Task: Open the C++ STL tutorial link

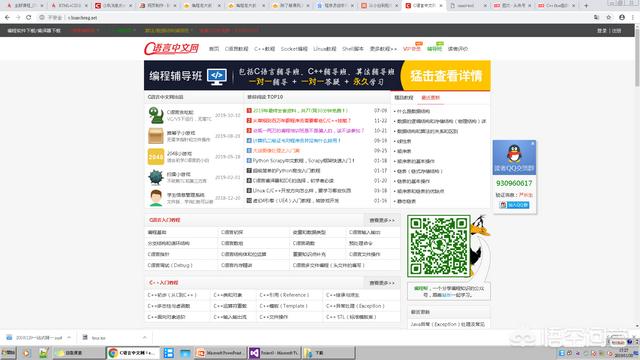Action: (x=351, y=317)
